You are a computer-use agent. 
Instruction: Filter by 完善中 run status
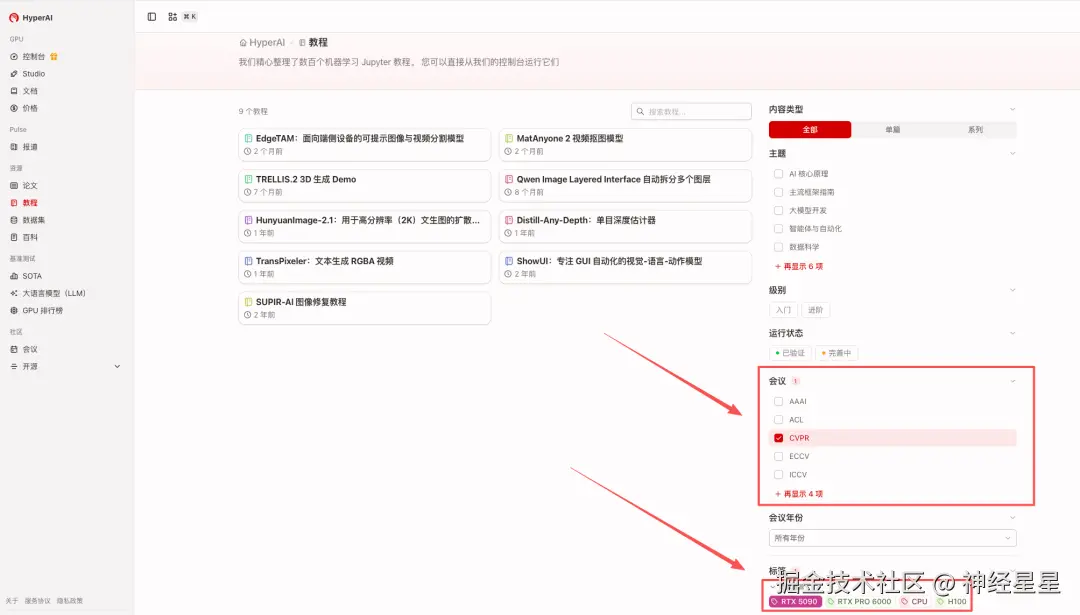click(837, 353)
